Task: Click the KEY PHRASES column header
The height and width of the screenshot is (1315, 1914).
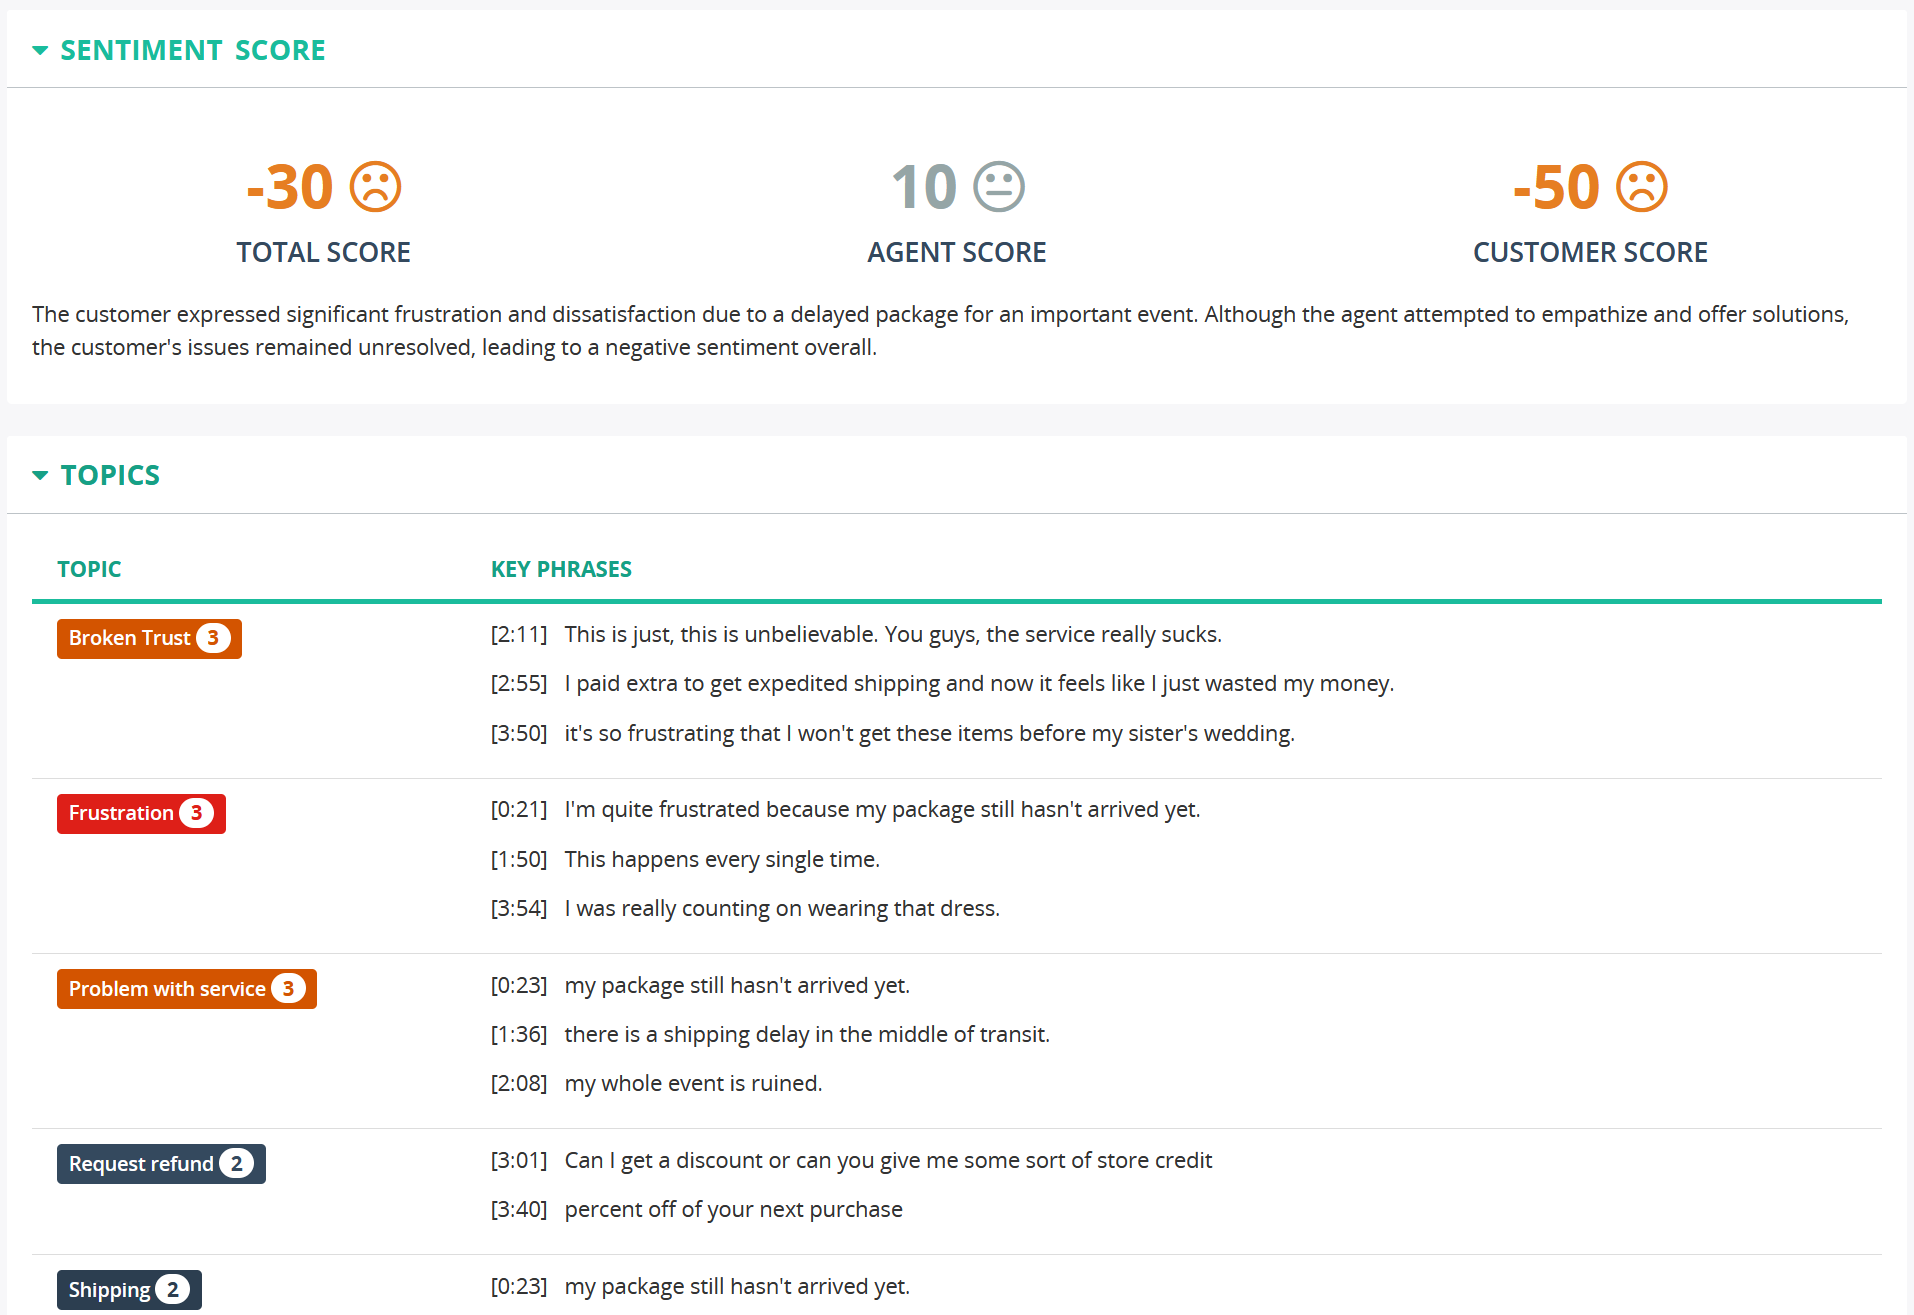Action: point(561,568)
